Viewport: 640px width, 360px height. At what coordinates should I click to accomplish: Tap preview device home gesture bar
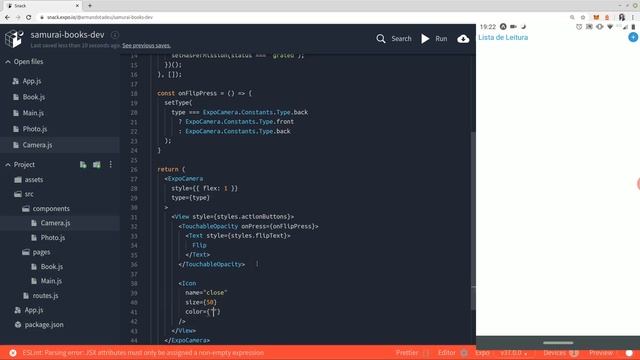click(558, 343)
